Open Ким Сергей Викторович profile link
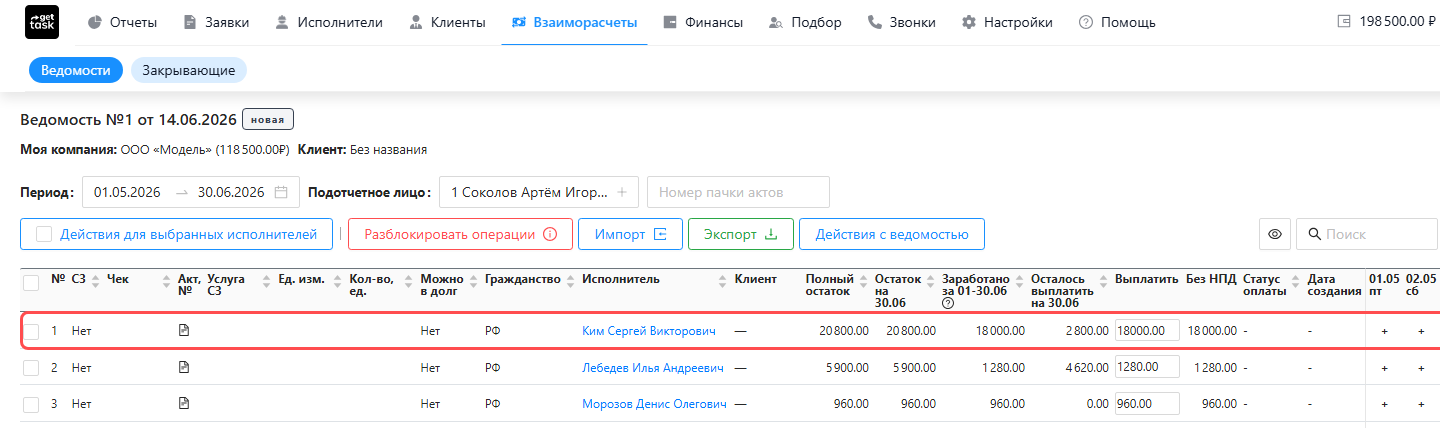1440x428 pixels. coord(649,331)
